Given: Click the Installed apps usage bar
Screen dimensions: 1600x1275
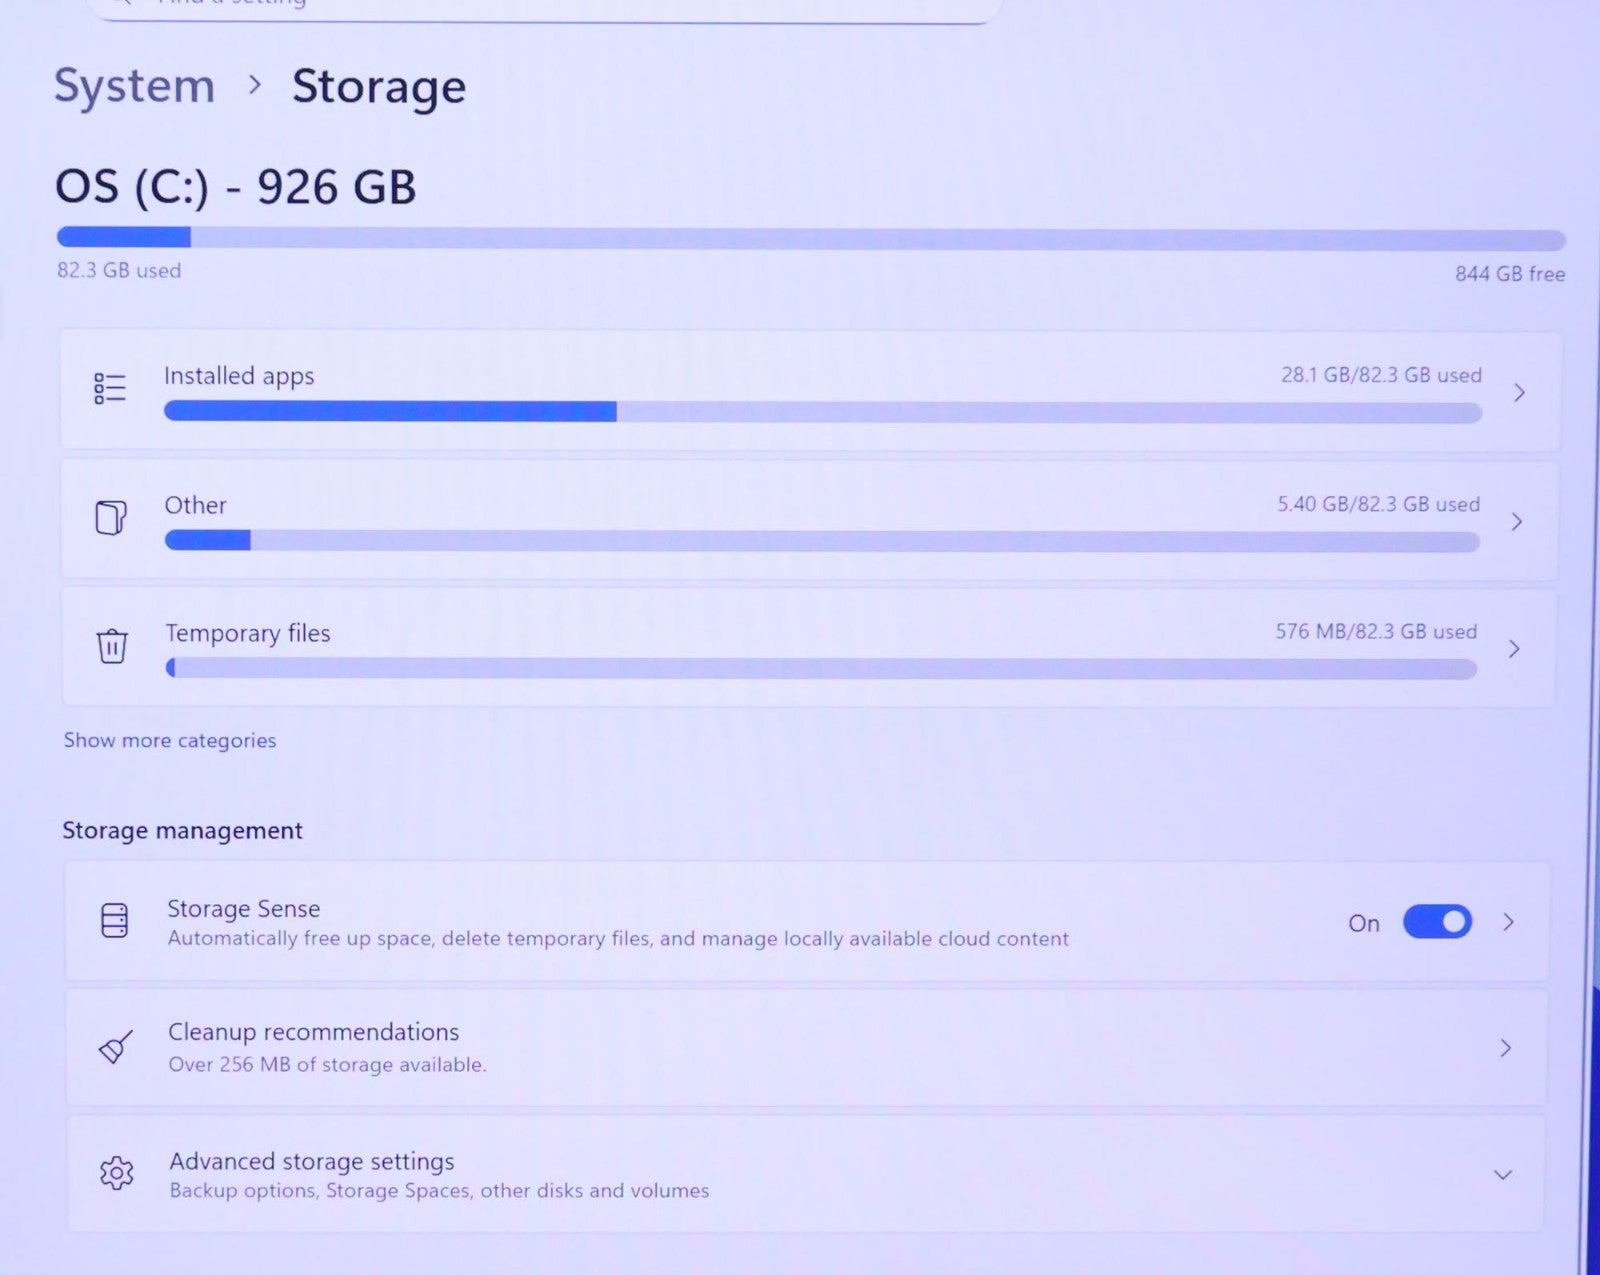Looking at the screenshot, I should (x=822, y=412).
